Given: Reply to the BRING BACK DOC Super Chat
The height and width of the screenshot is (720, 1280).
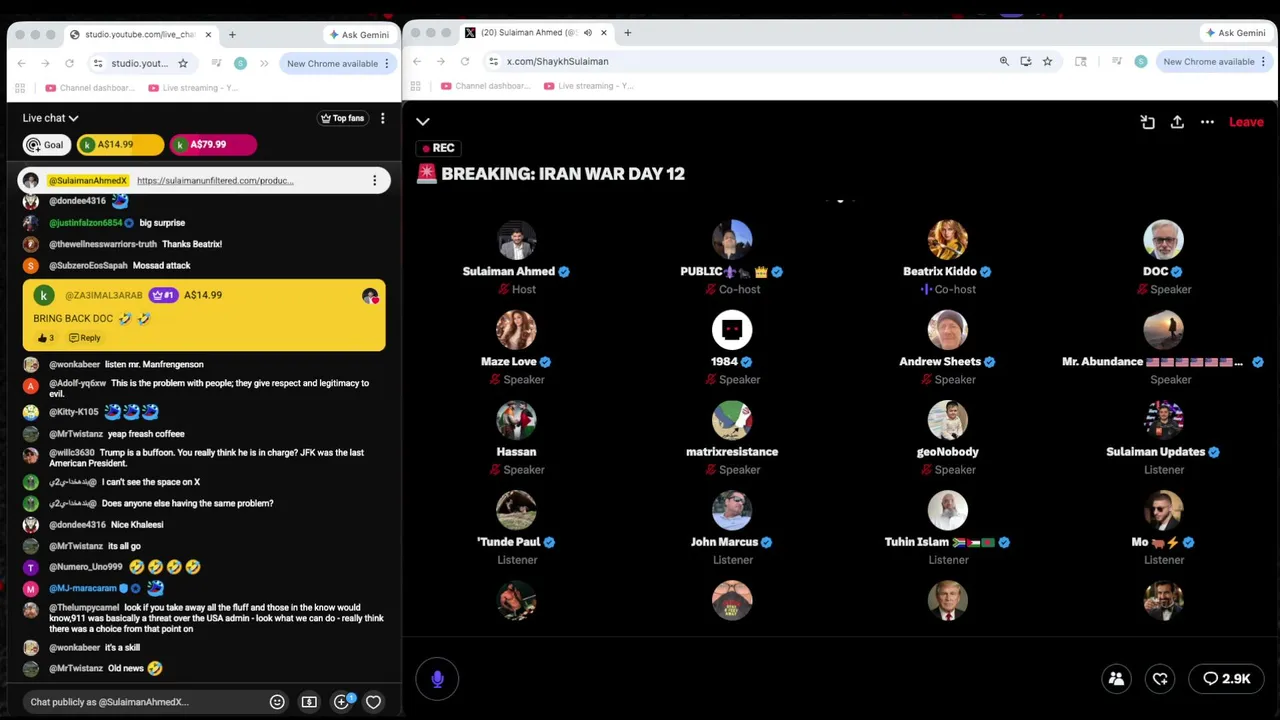Looking at the screenshot, I should pos(84,338).
